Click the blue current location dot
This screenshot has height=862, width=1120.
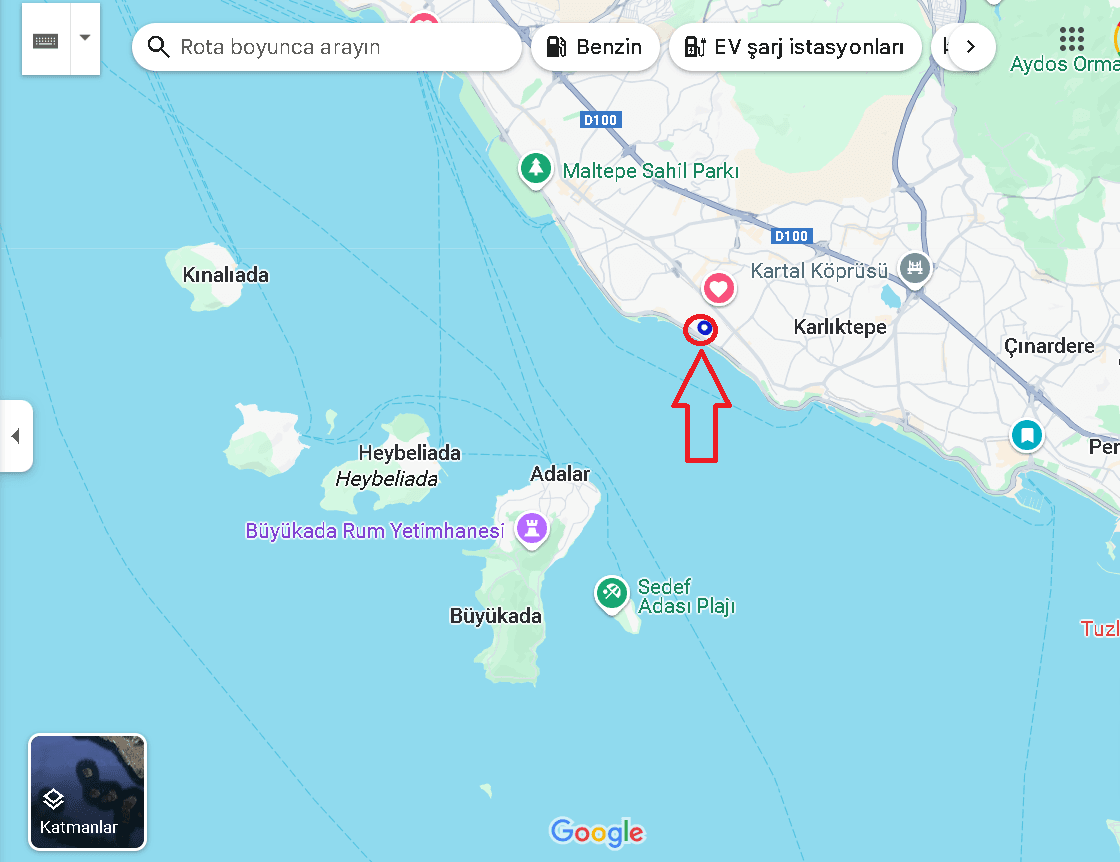click(x=704, y=329)
